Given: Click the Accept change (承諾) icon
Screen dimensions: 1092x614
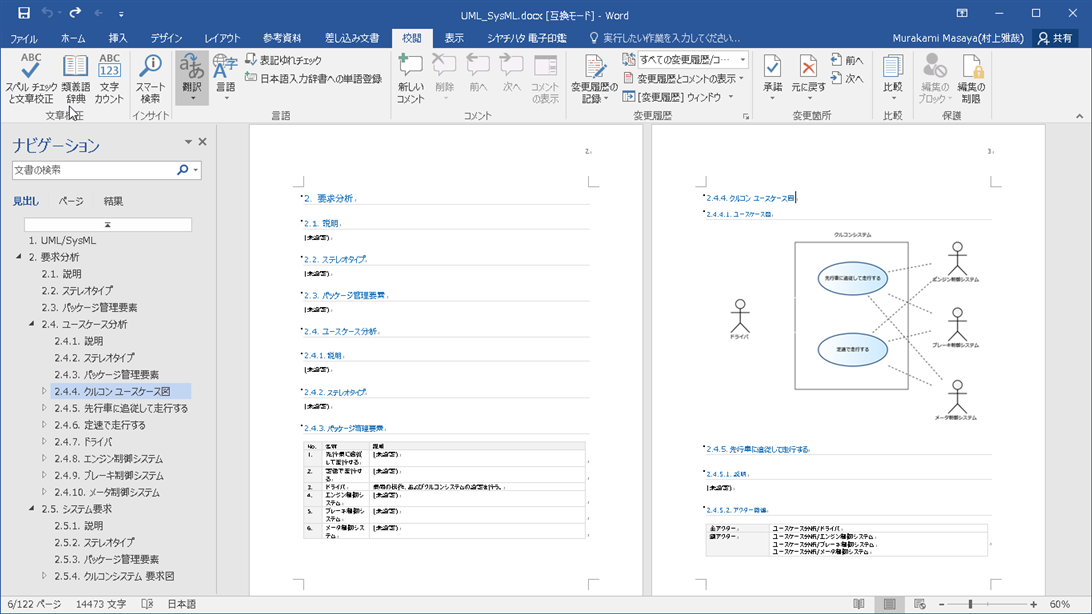Looking at the screenshot, I should click(772, 68).
